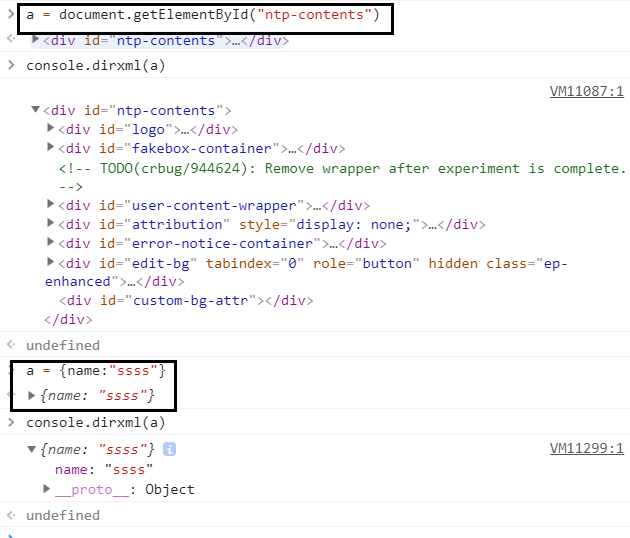Viewport: 630px width, 538px height.
Task: Select the second console.dirxml(a) command text
Action: [x=96, y=422]
